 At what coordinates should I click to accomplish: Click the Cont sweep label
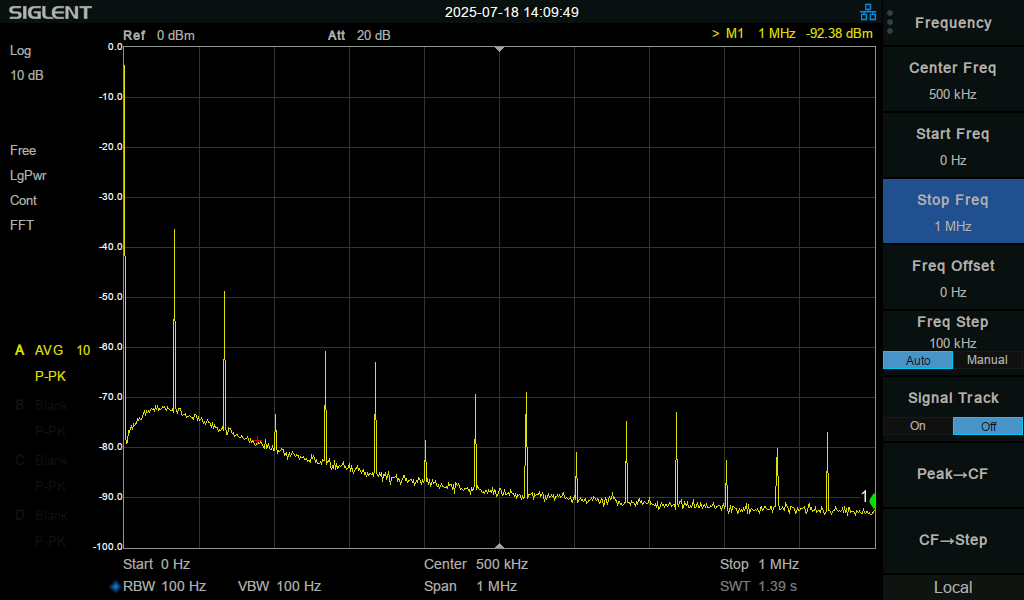tap(24, 200)
